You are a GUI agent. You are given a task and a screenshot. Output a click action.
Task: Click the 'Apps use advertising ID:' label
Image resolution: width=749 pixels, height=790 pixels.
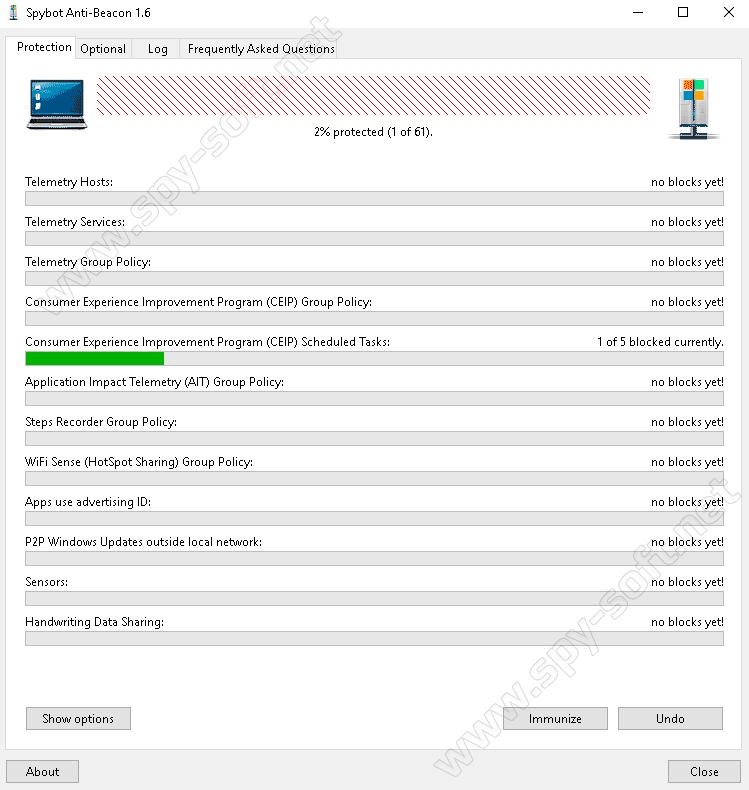pos(88,502)
